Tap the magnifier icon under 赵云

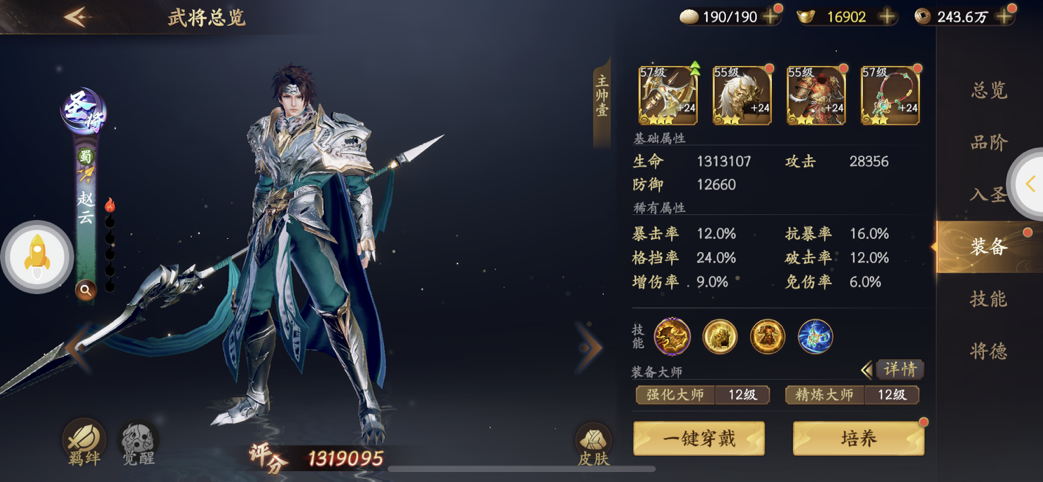point(86,289)
